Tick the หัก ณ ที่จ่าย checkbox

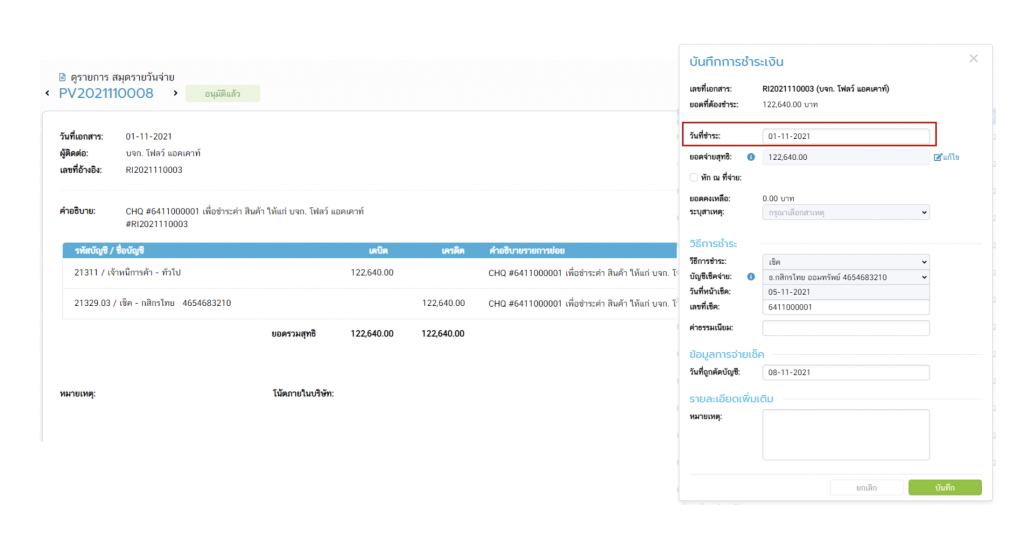click(x=694, y=177)
